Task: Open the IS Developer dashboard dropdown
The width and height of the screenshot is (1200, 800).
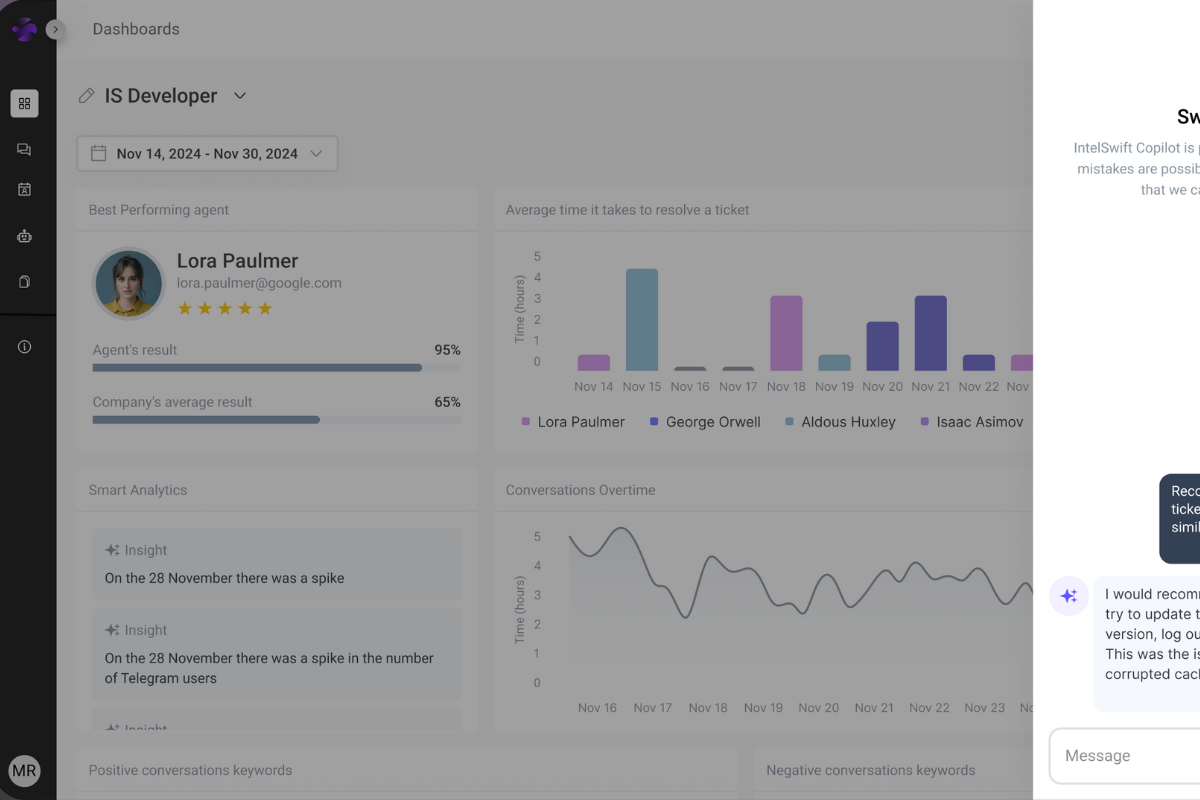Action: [x=240, y=96]
